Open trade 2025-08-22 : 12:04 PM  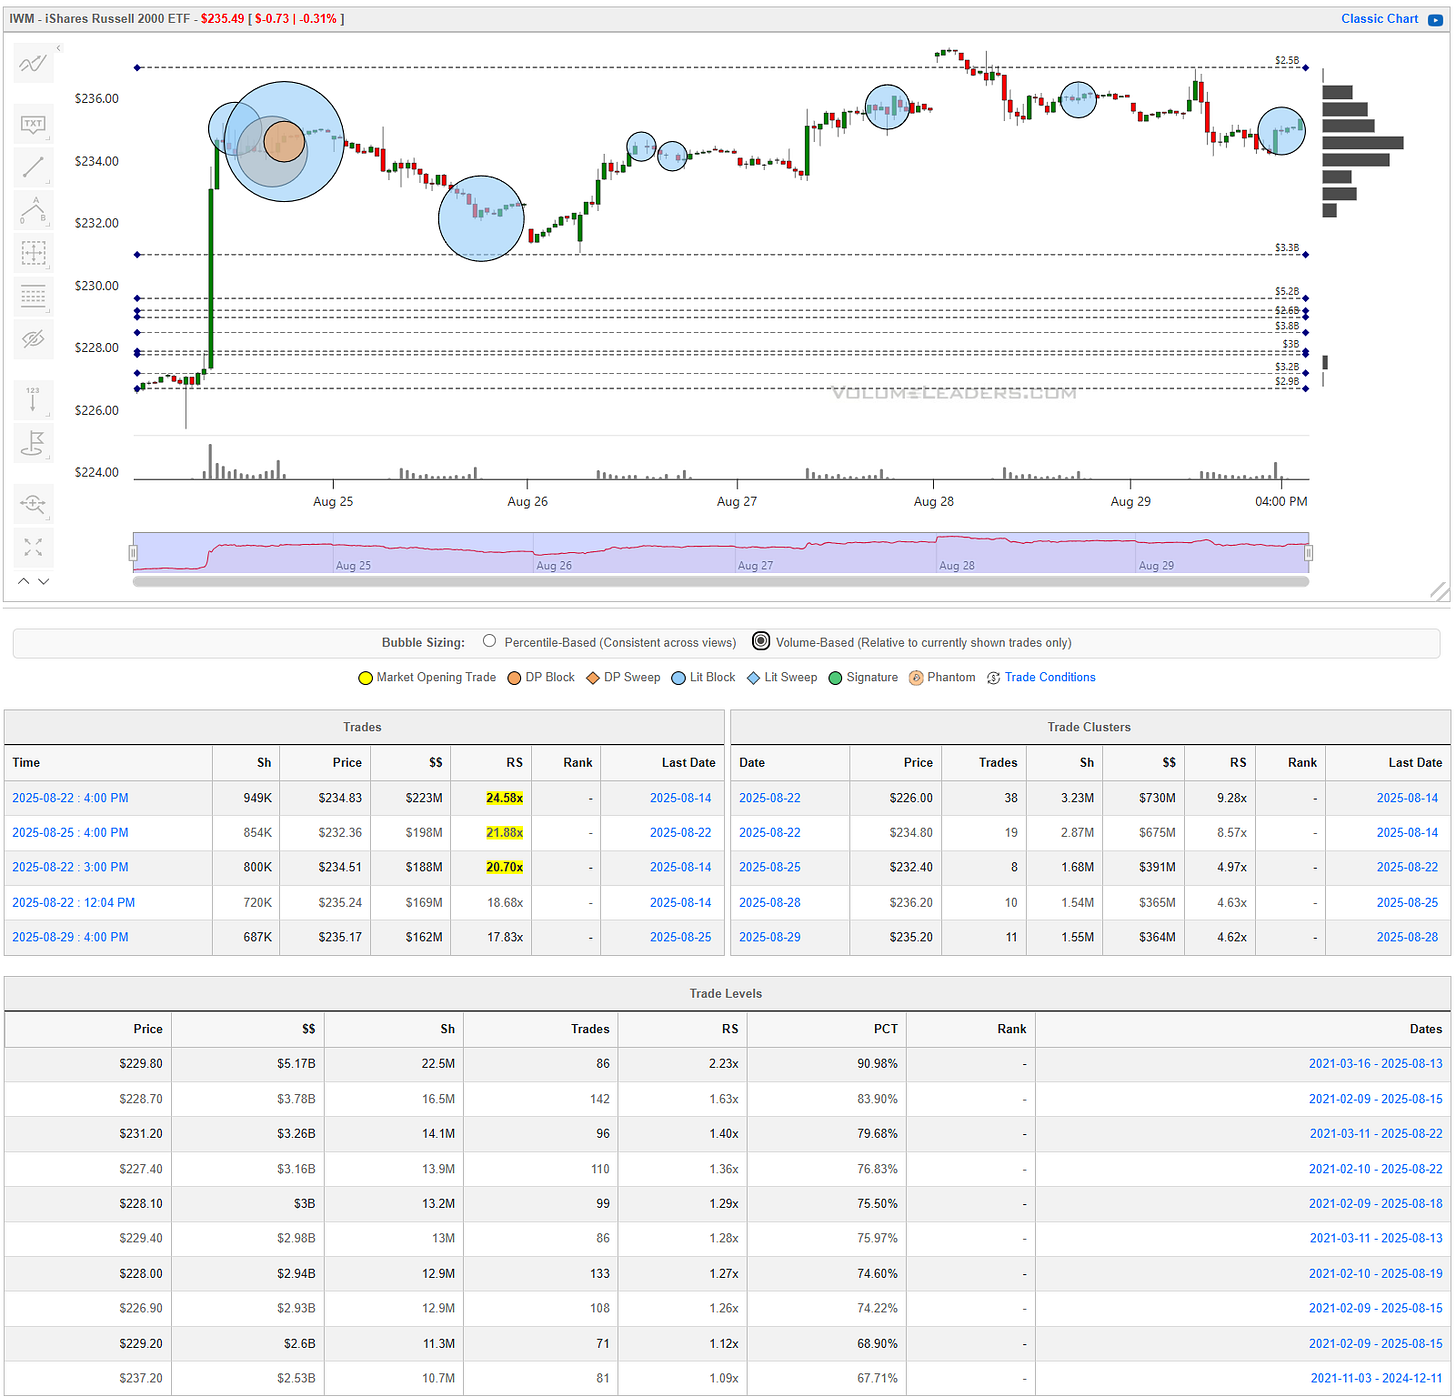[73, 903]
